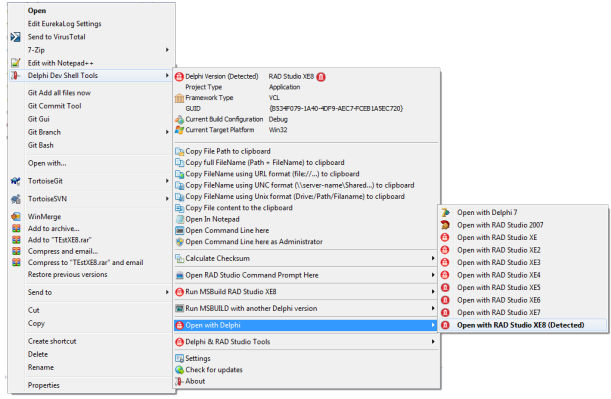Expand the Git Branch submenu arrow
611x399 pixels.
click(x=167, y=132)
